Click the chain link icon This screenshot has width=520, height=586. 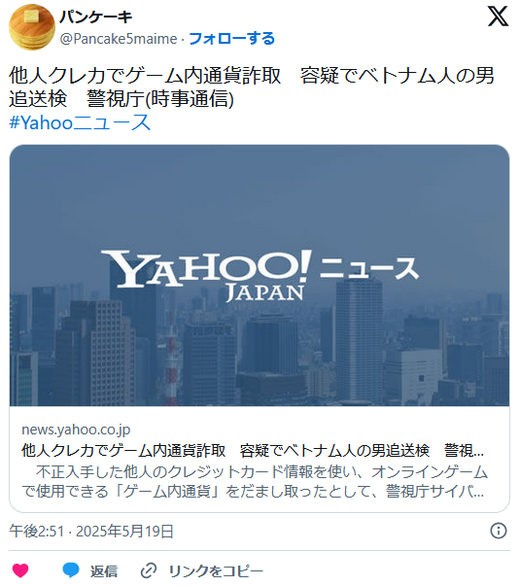click(148, 571)
